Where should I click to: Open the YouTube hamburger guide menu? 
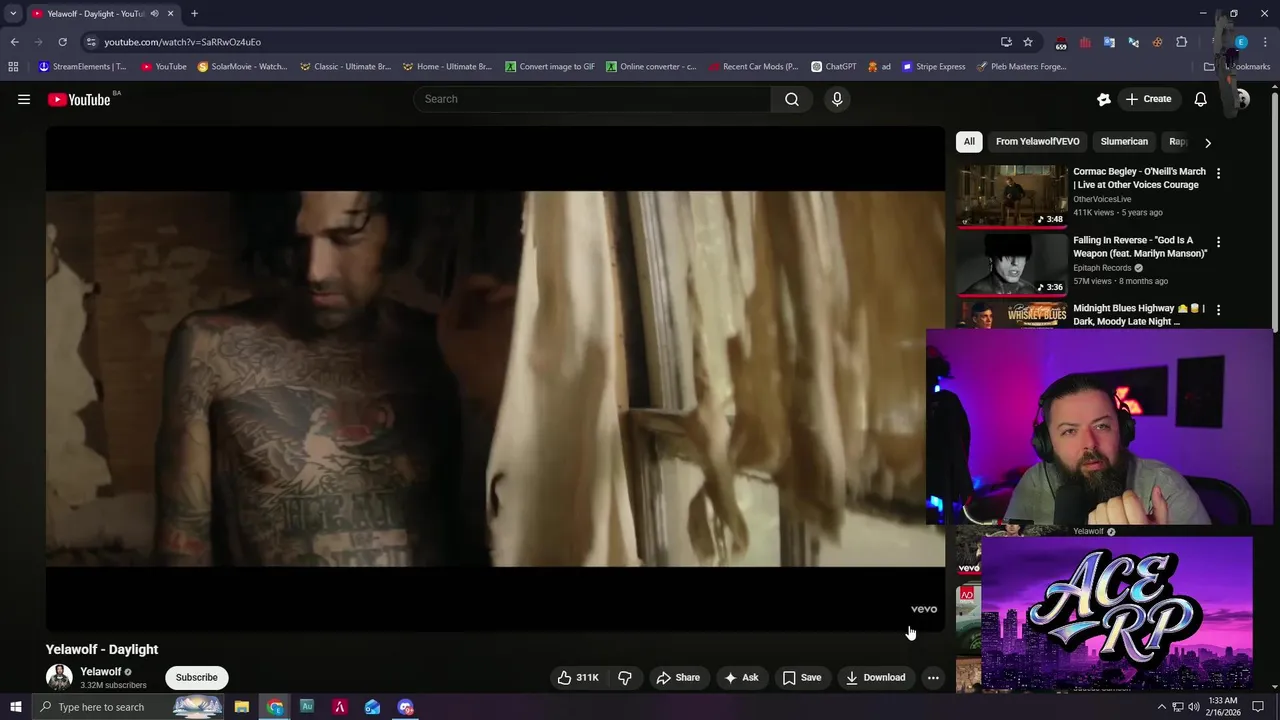coord(24,99)
